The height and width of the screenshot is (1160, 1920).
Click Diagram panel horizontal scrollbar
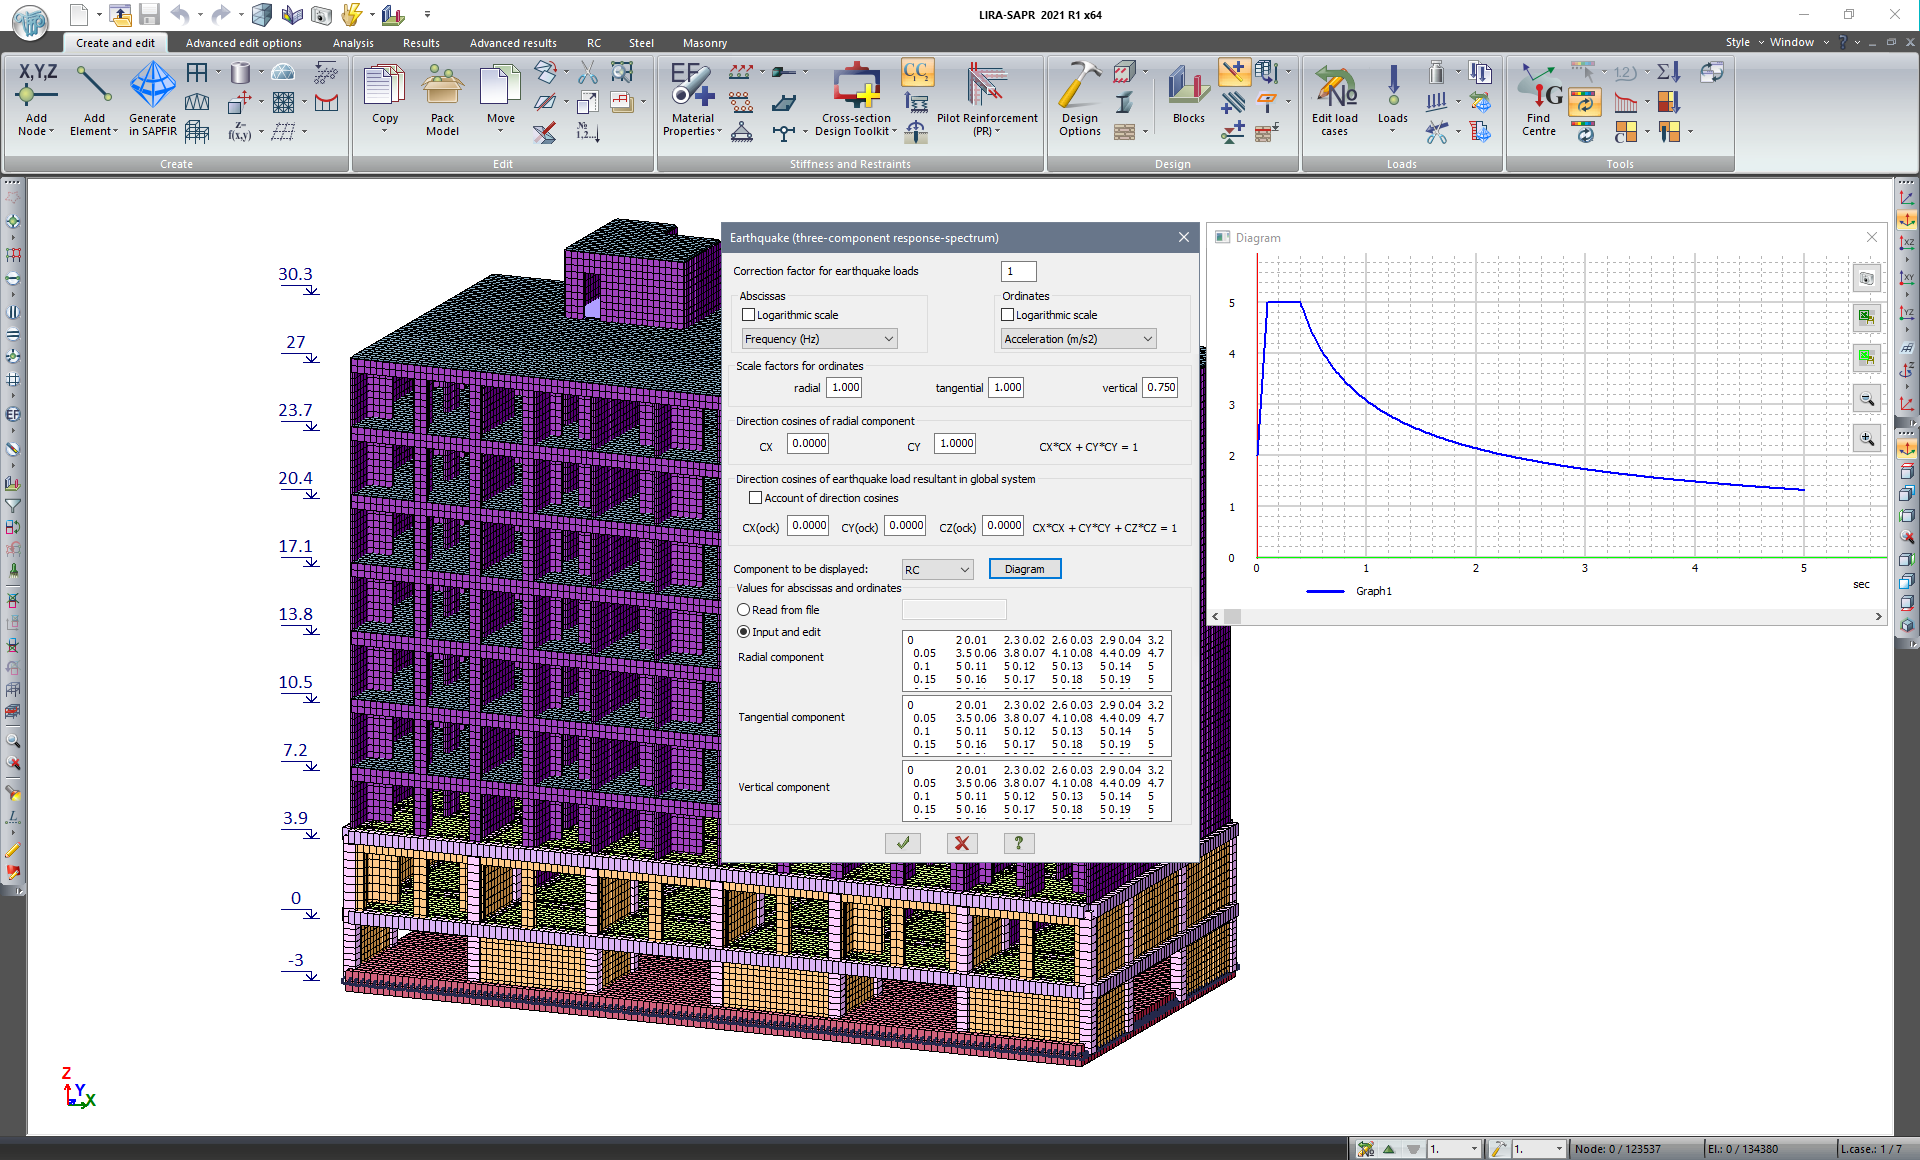1545,617
